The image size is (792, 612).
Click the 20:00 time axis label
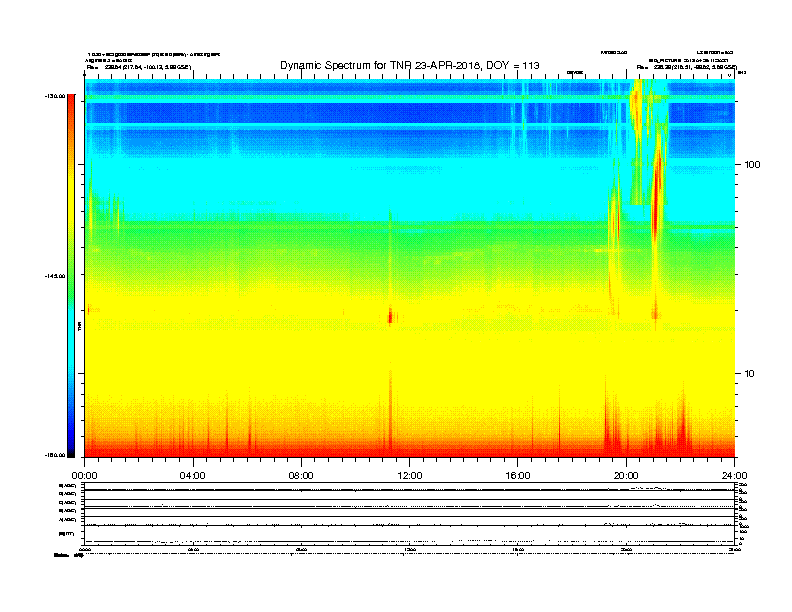[x=626, y=476]
